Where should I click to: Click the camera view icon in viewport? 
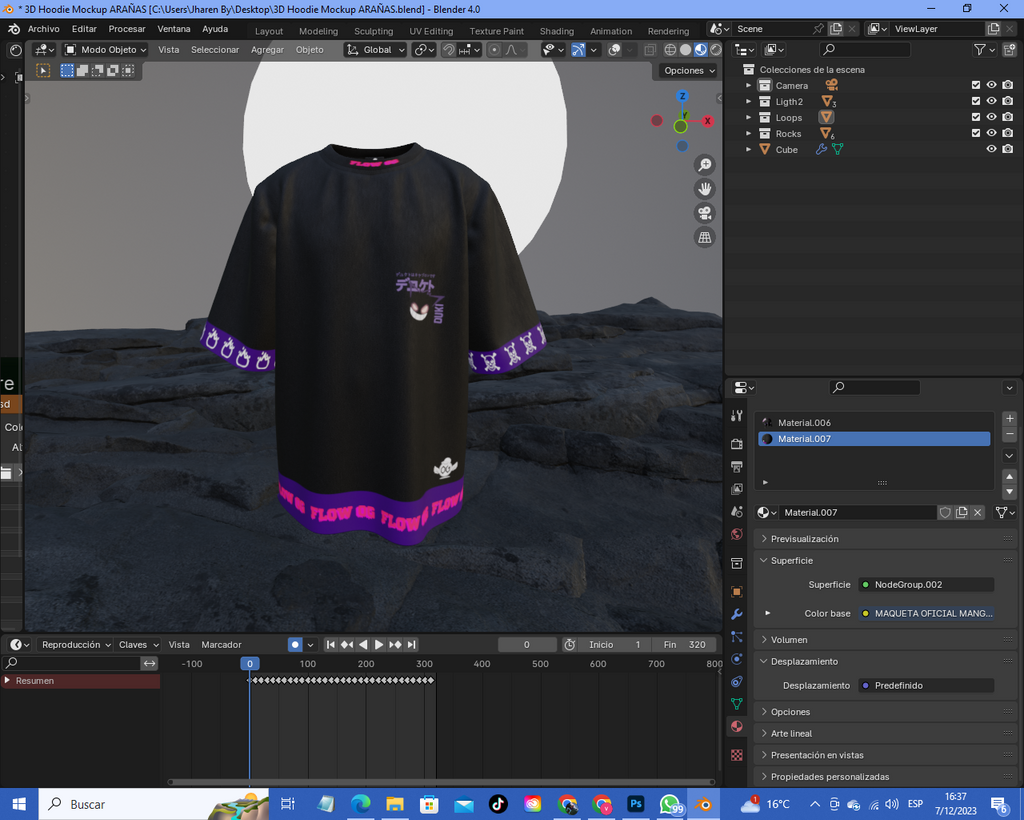(x=705, y=213)
